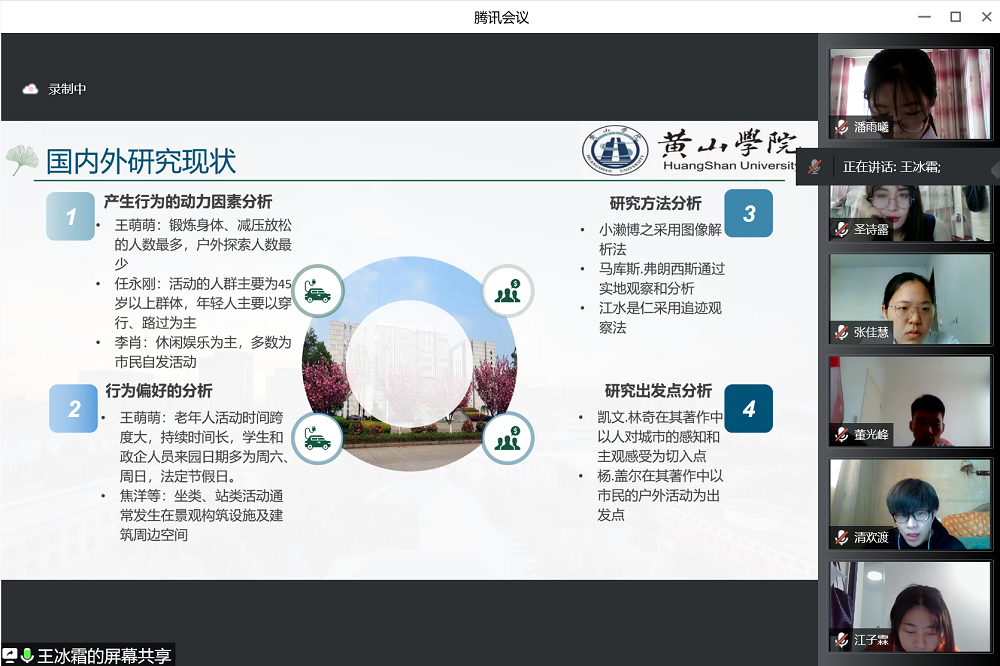Click the lower-right people icon on the slide

tap(508, 438)
